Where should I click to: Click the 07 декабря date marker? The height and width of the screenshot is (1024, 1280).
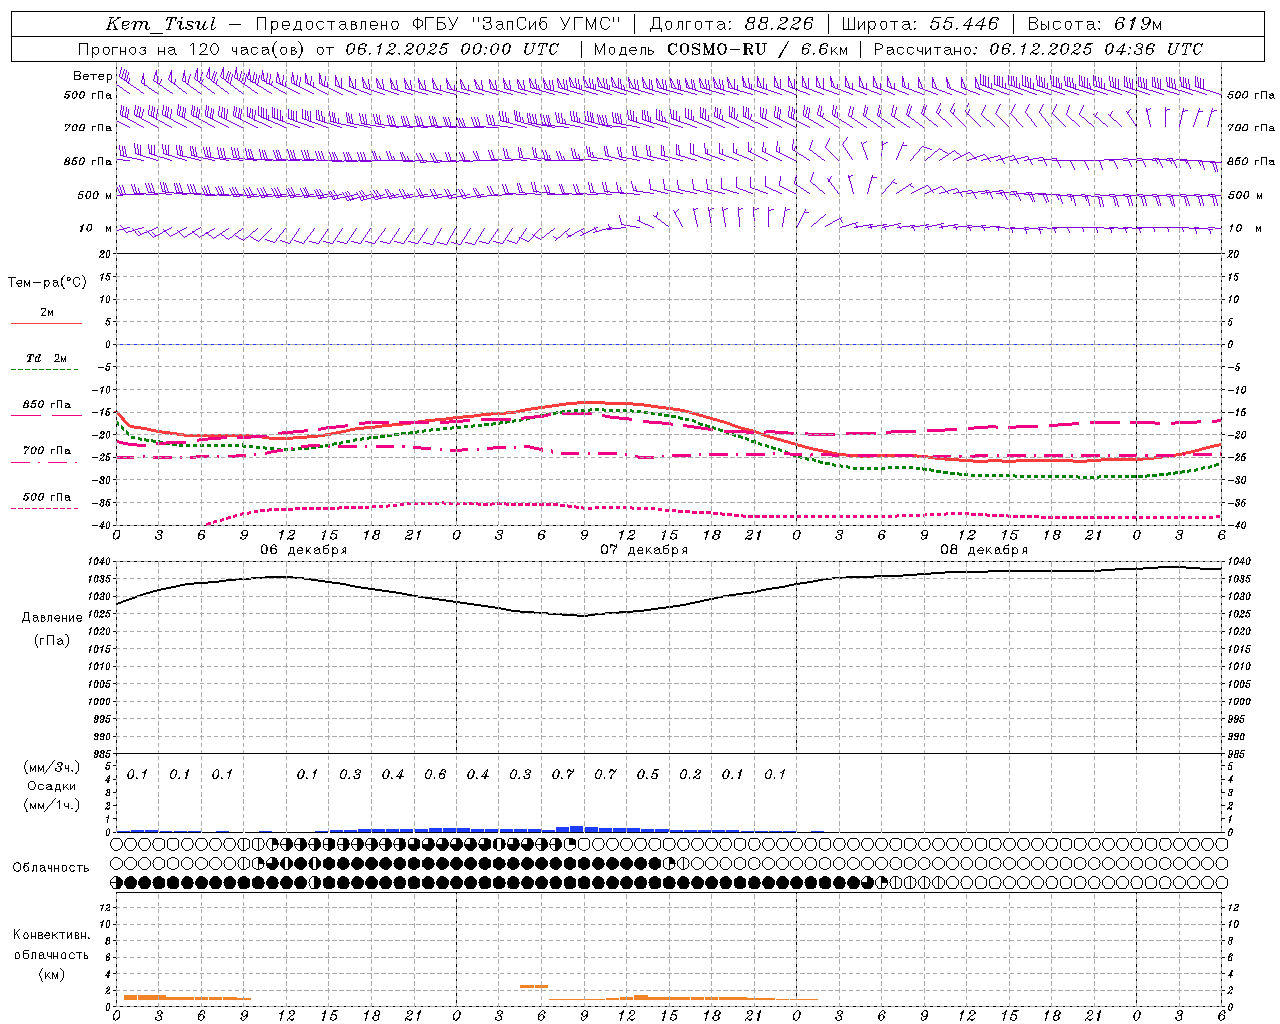coord(644,550)
